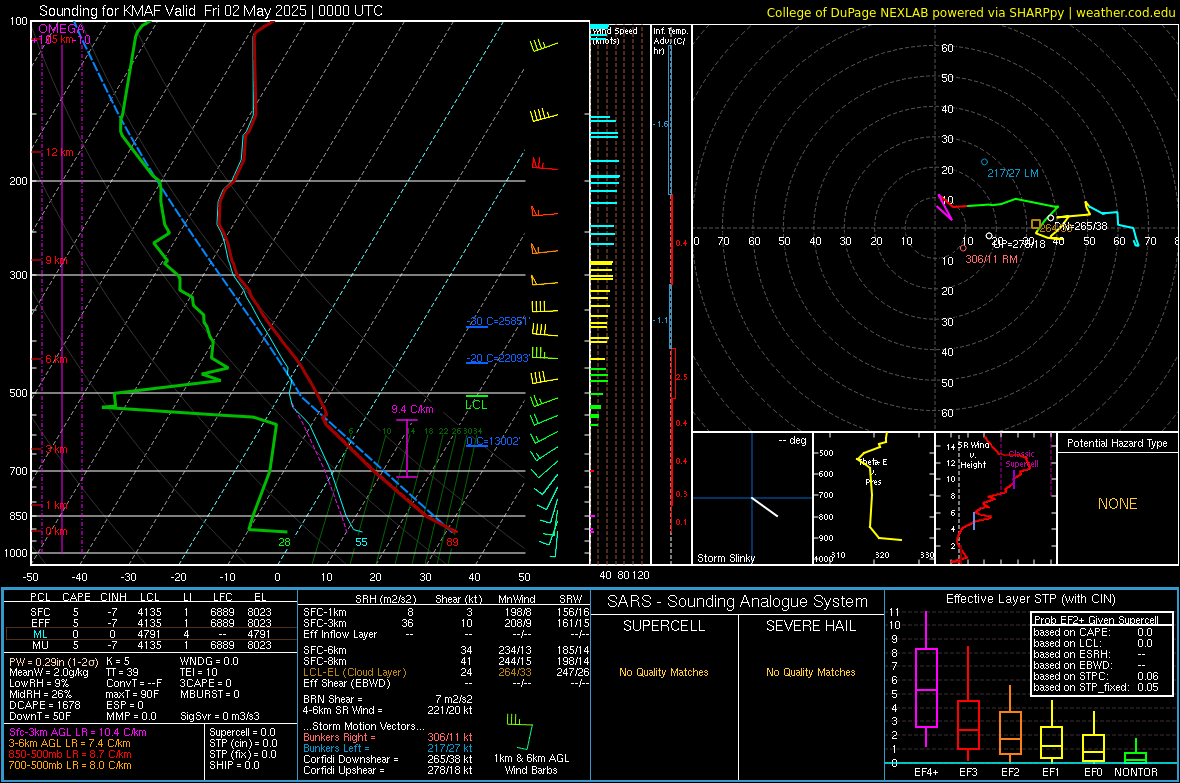The width and height of the screenshot is (1180, 783).
Task: Click the '6 km' height marker
Action: pos(56,359)
